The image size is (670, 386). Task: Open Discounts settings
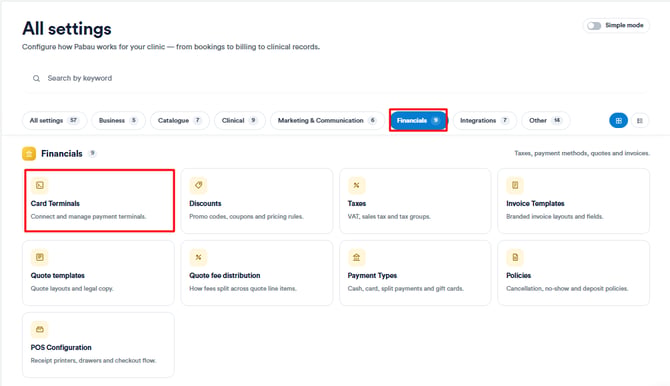point(257,201)
